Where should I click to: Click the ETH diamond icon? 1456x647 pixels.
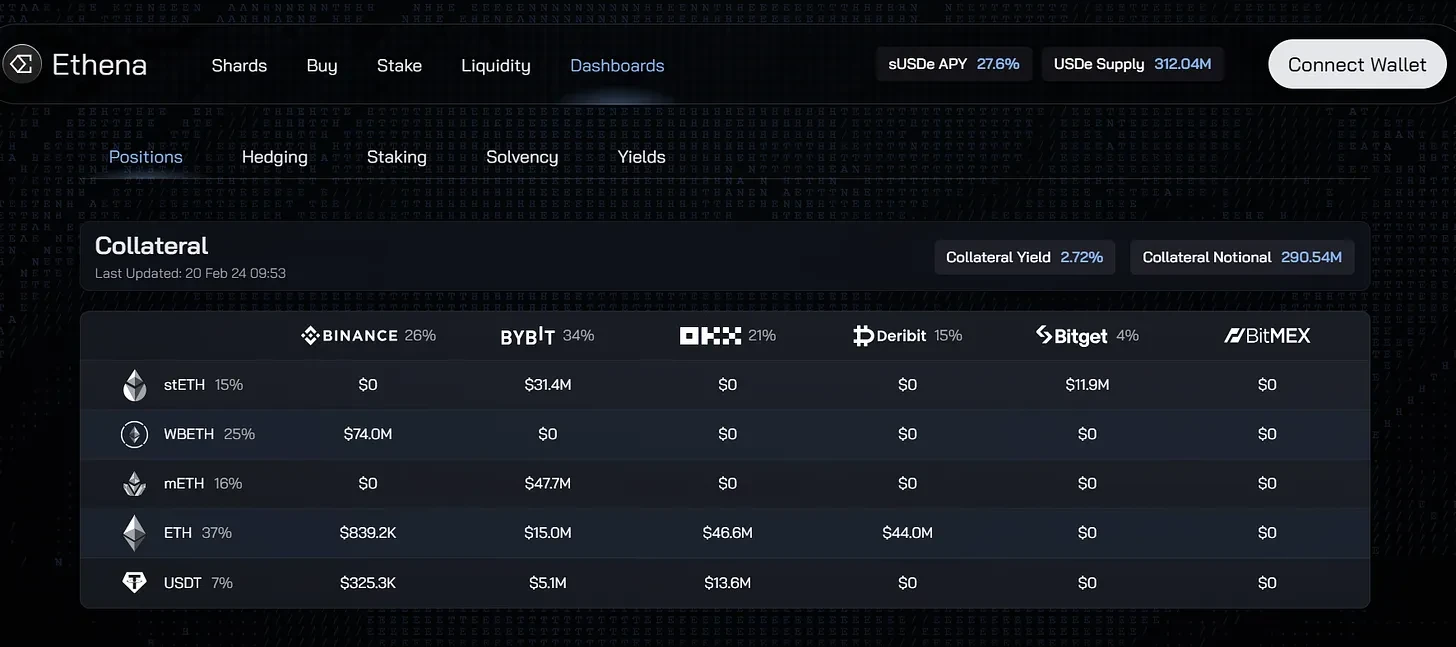tap(134, 533)
